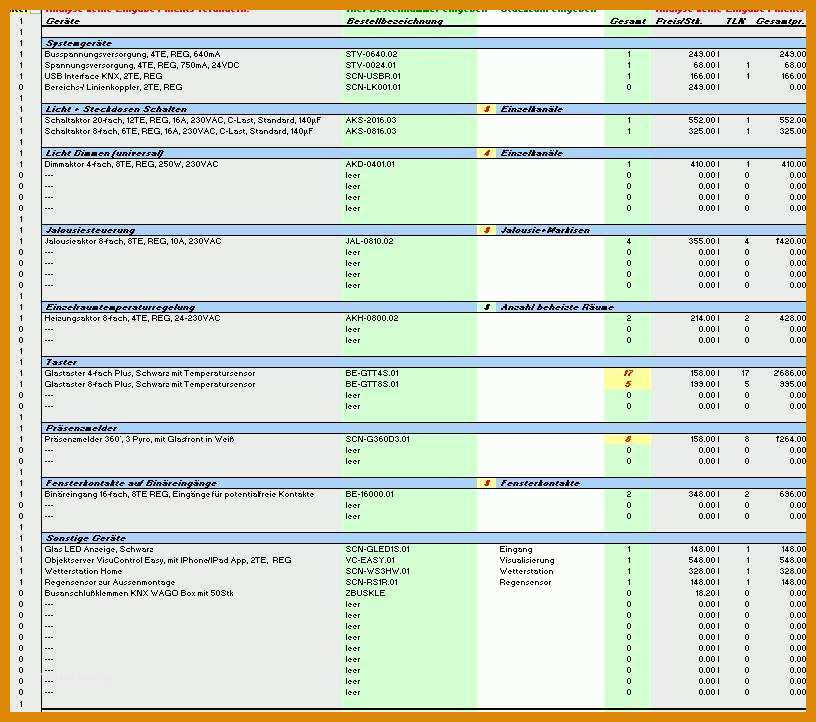Screen dimensions: 816x722
Task: Select the 'Systemgeräte' section heading
Action: 78,43
